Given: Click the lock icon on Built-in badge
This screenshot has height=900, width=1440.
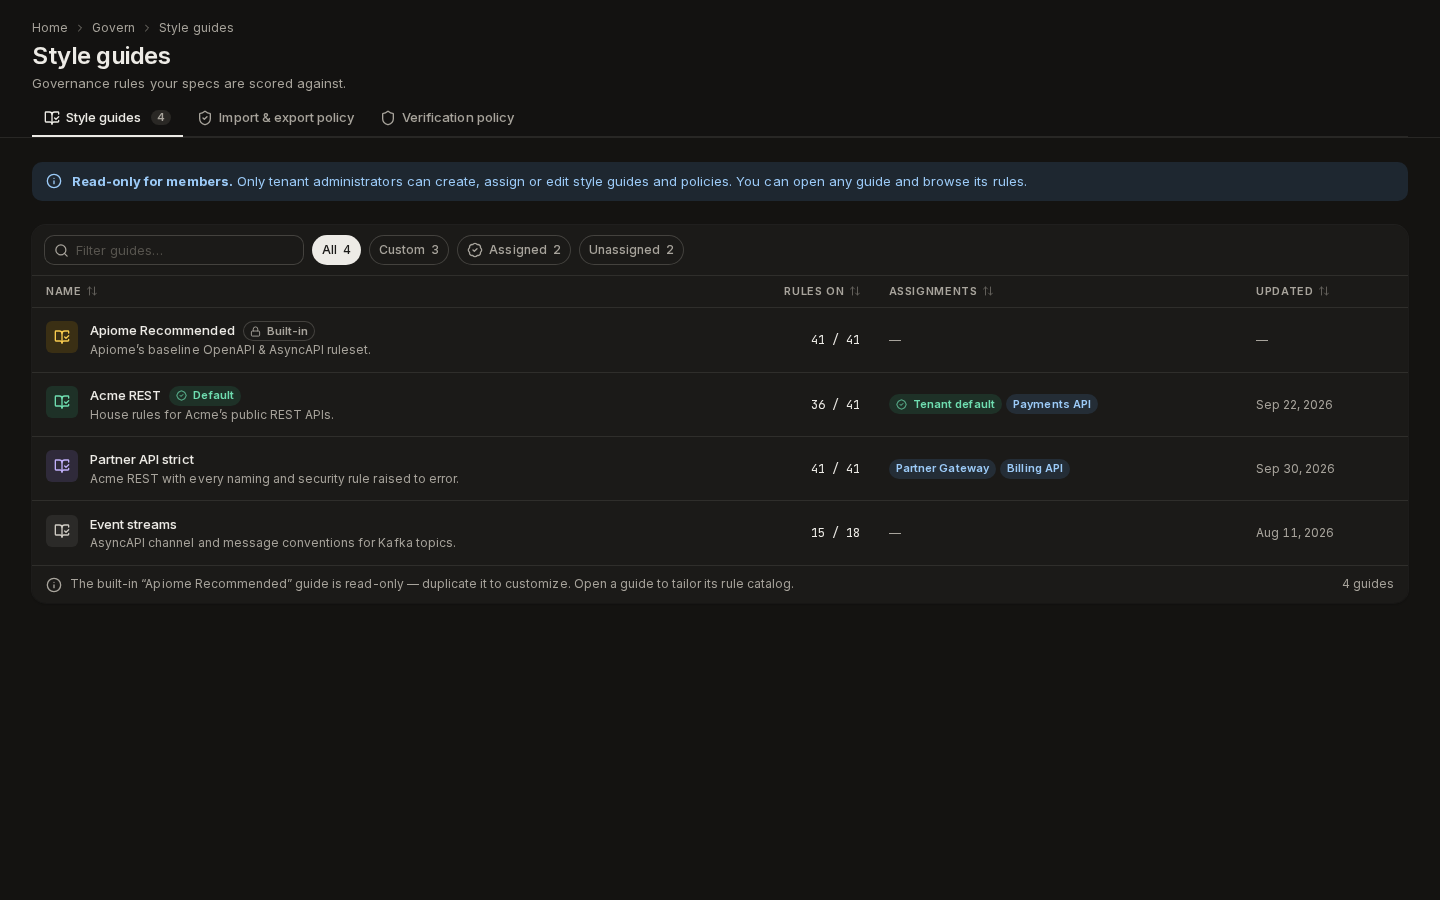Looking at the screenshot, I should [x=256, y=331].
